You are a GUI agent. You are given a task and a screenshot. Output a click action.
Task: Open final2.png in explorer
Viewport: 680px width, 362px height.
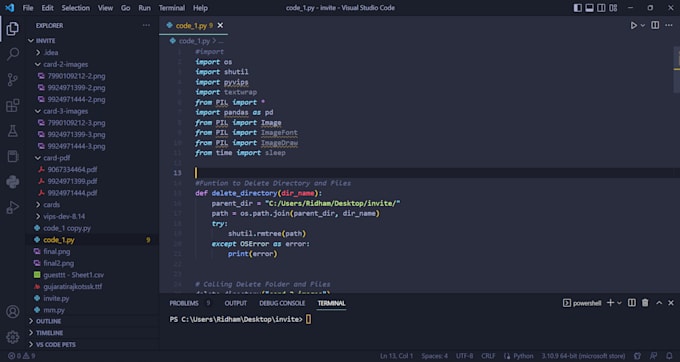click(x=59, y=263)
